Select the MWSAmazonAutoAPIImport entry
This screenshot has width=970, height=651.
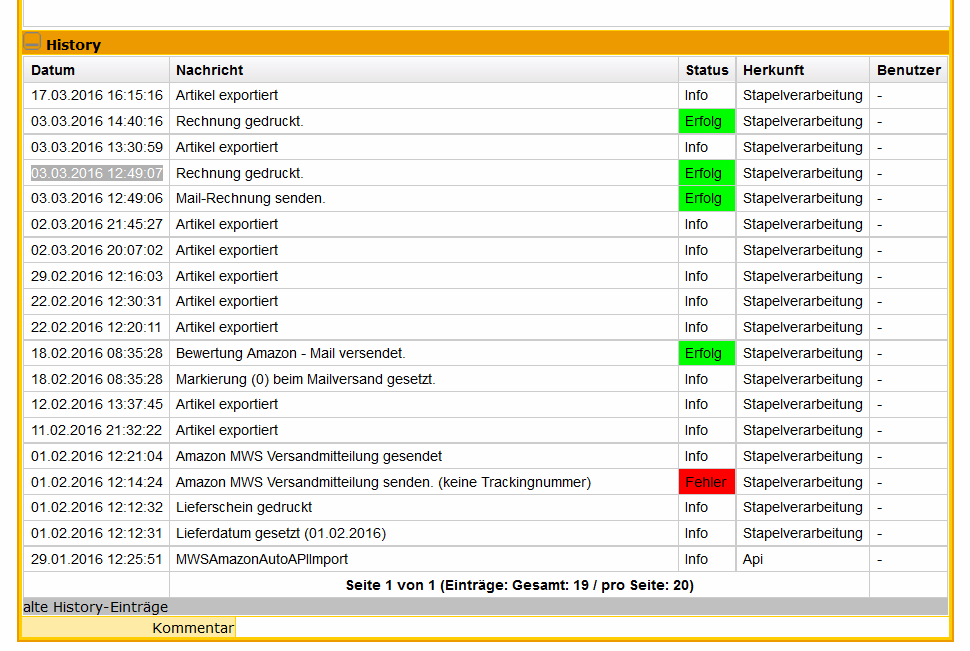click(262, 559)
